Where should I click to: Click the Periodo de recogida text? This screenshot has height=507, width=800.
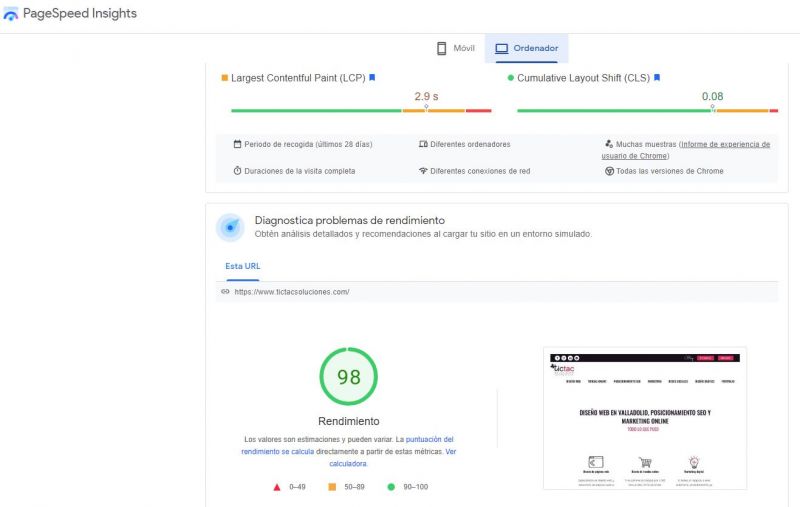point(308,144)
